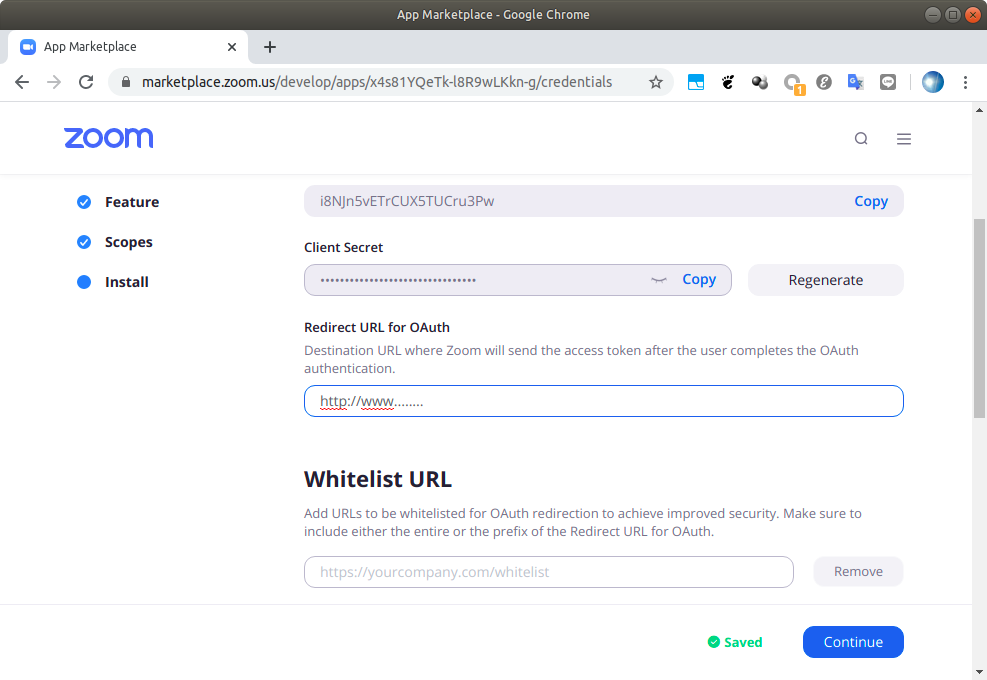
Task: Open the gray circular S extension icon
Action: pyautogui.click(x=824, y=82)
